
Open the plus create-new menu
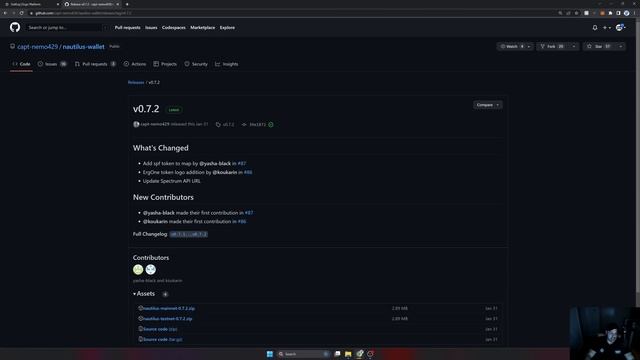tap(607, 28)
